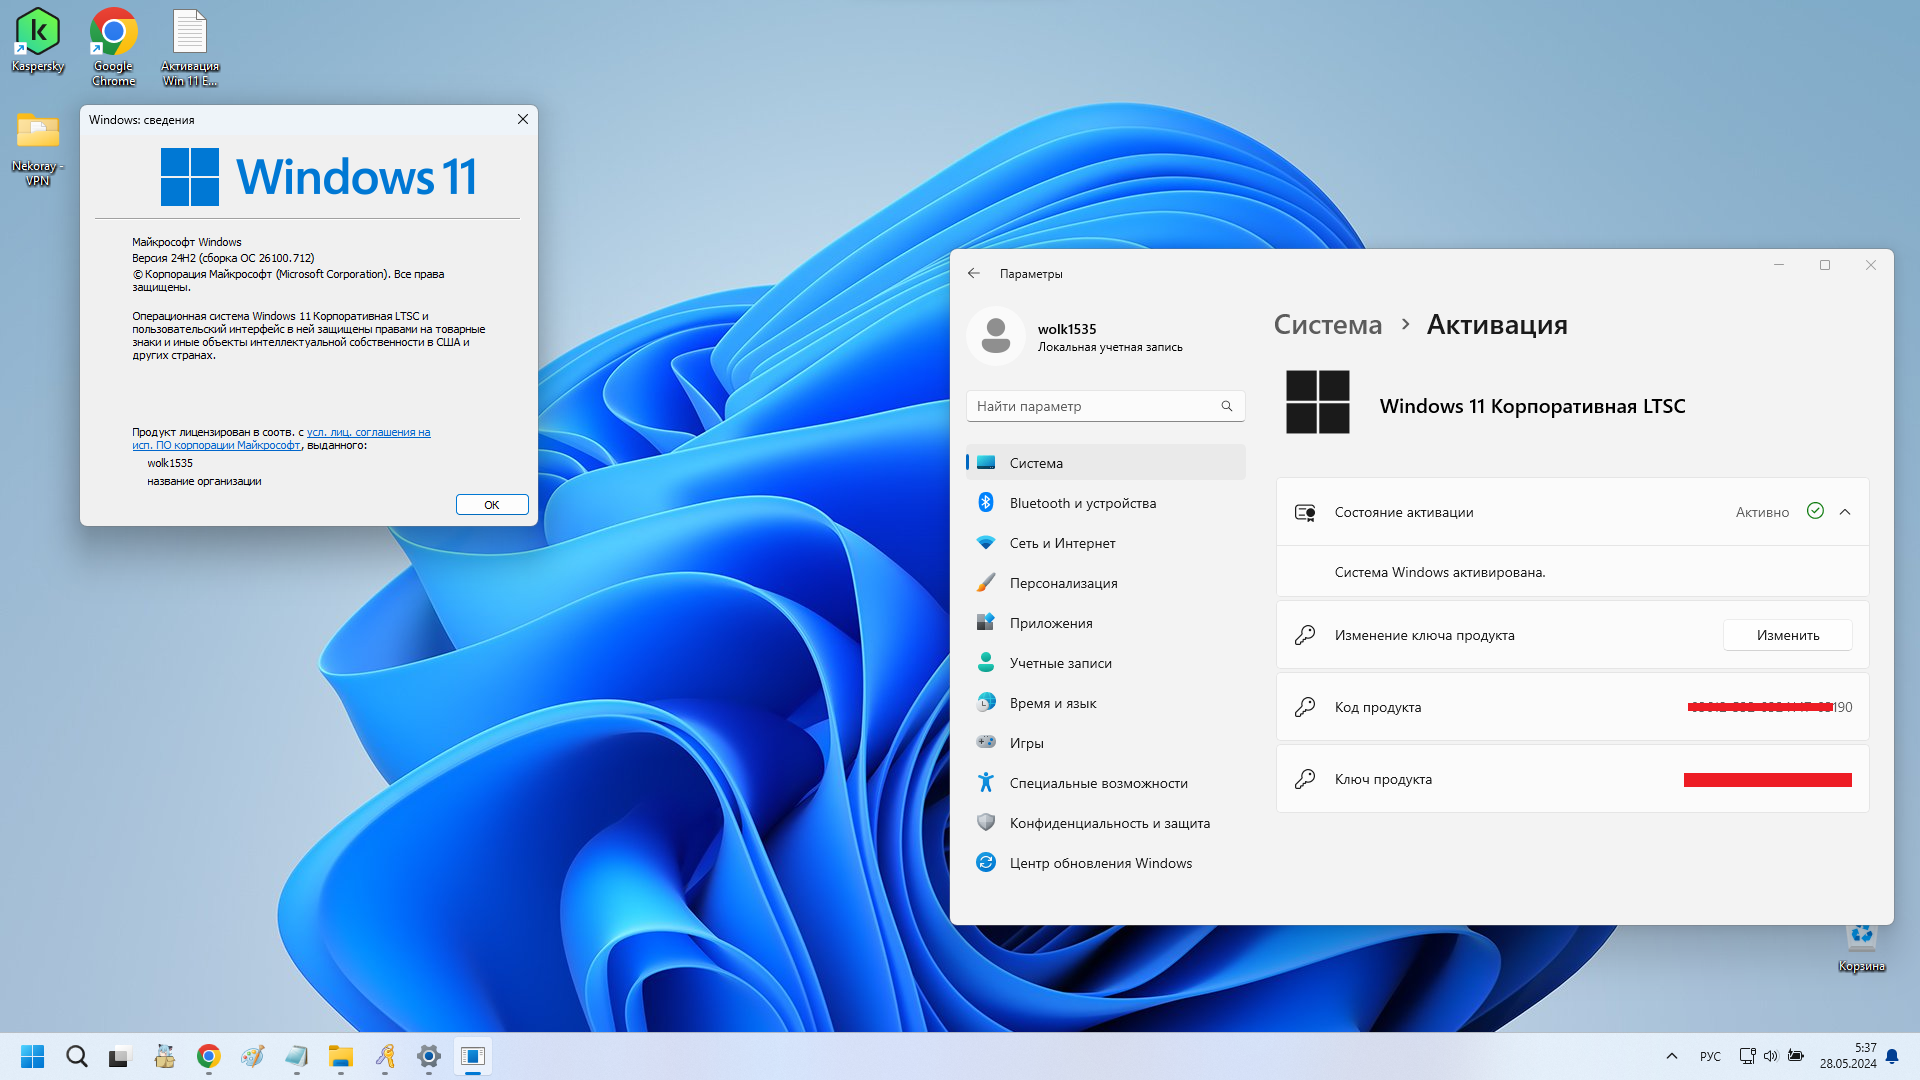Open Центр обновления Windows section
The width and height of the screenshot is (1920, 1080).
tap(1100, 863)
